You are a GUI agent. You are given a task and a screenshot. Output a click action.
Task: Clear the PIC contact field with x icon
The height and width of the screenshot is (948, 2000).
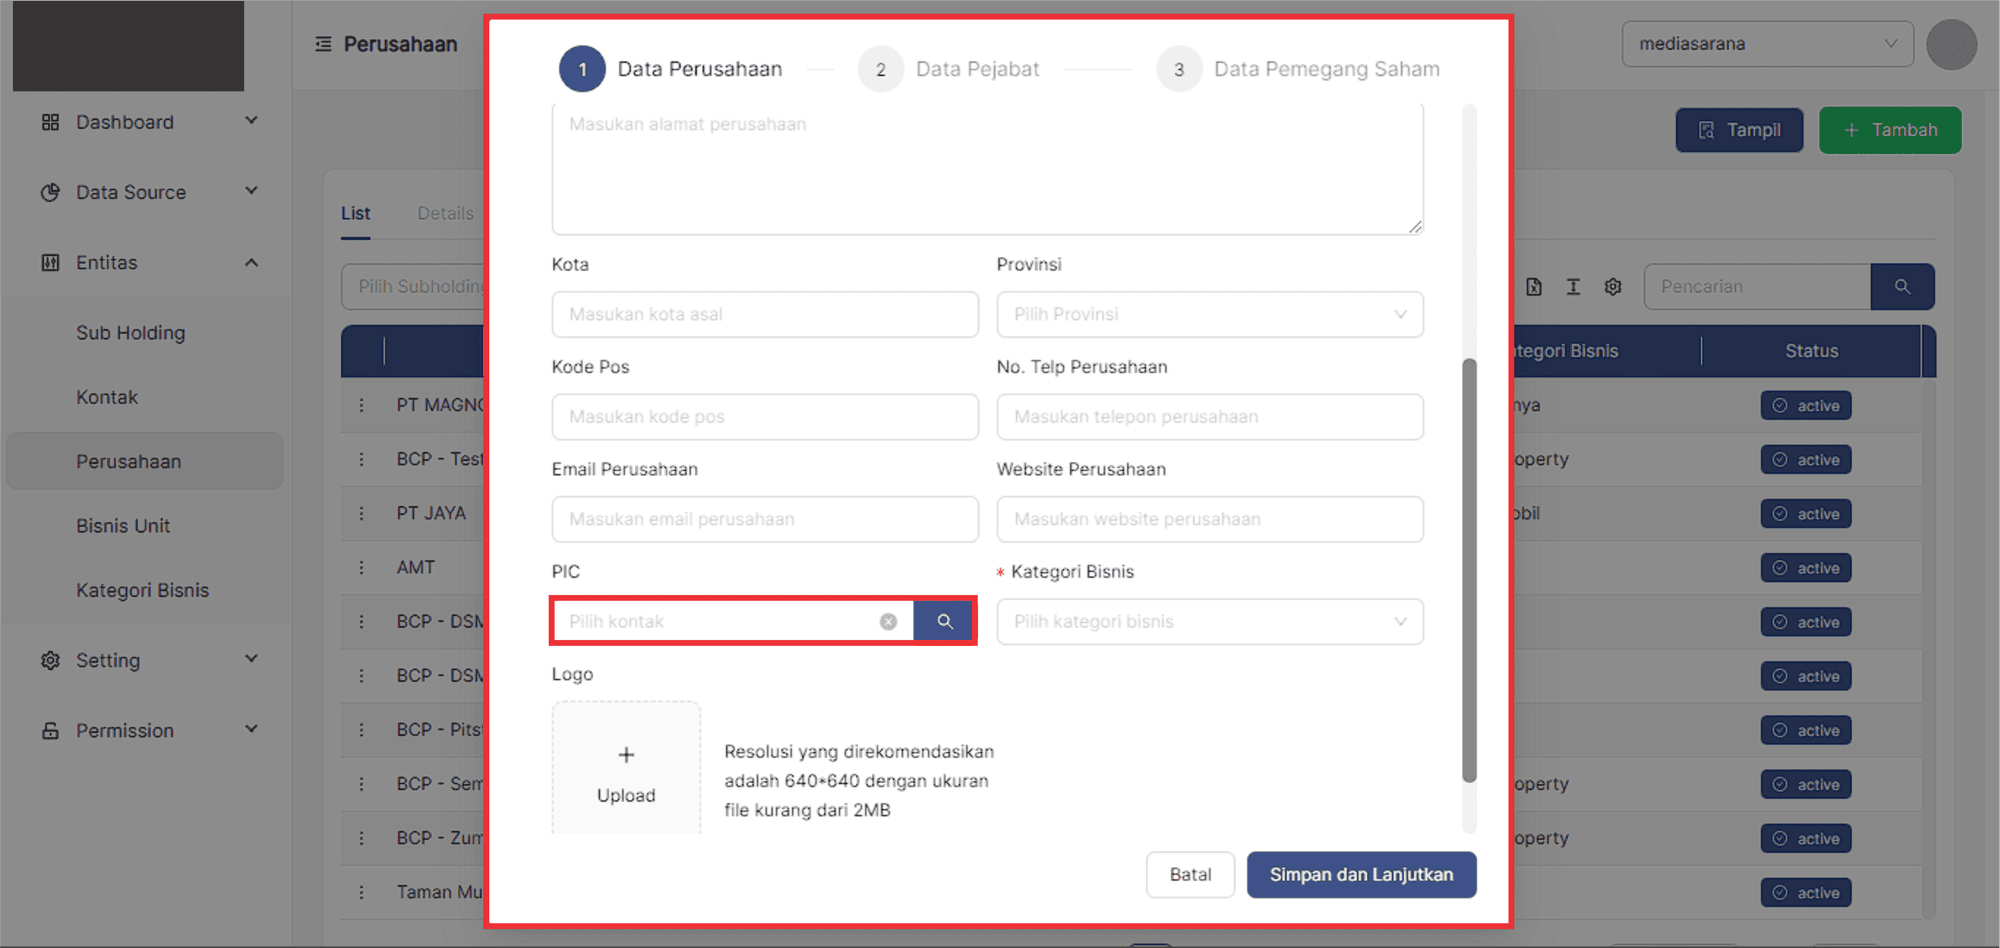click(x=888, y=621)
